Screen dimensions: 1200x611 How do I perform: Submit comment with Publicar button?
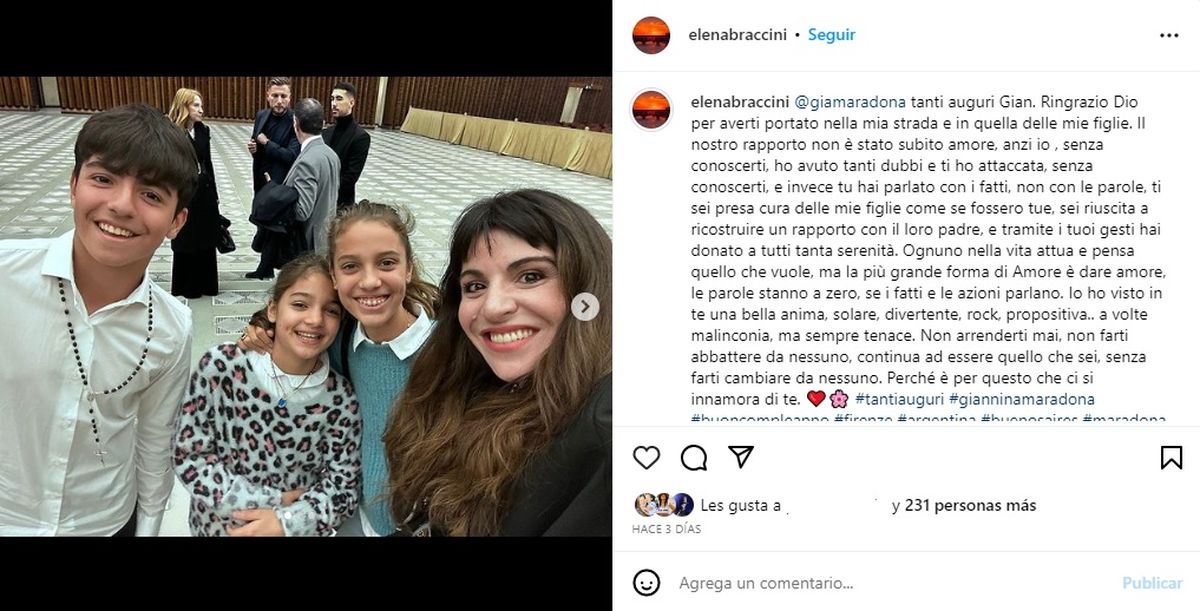tap(1152, 583)
